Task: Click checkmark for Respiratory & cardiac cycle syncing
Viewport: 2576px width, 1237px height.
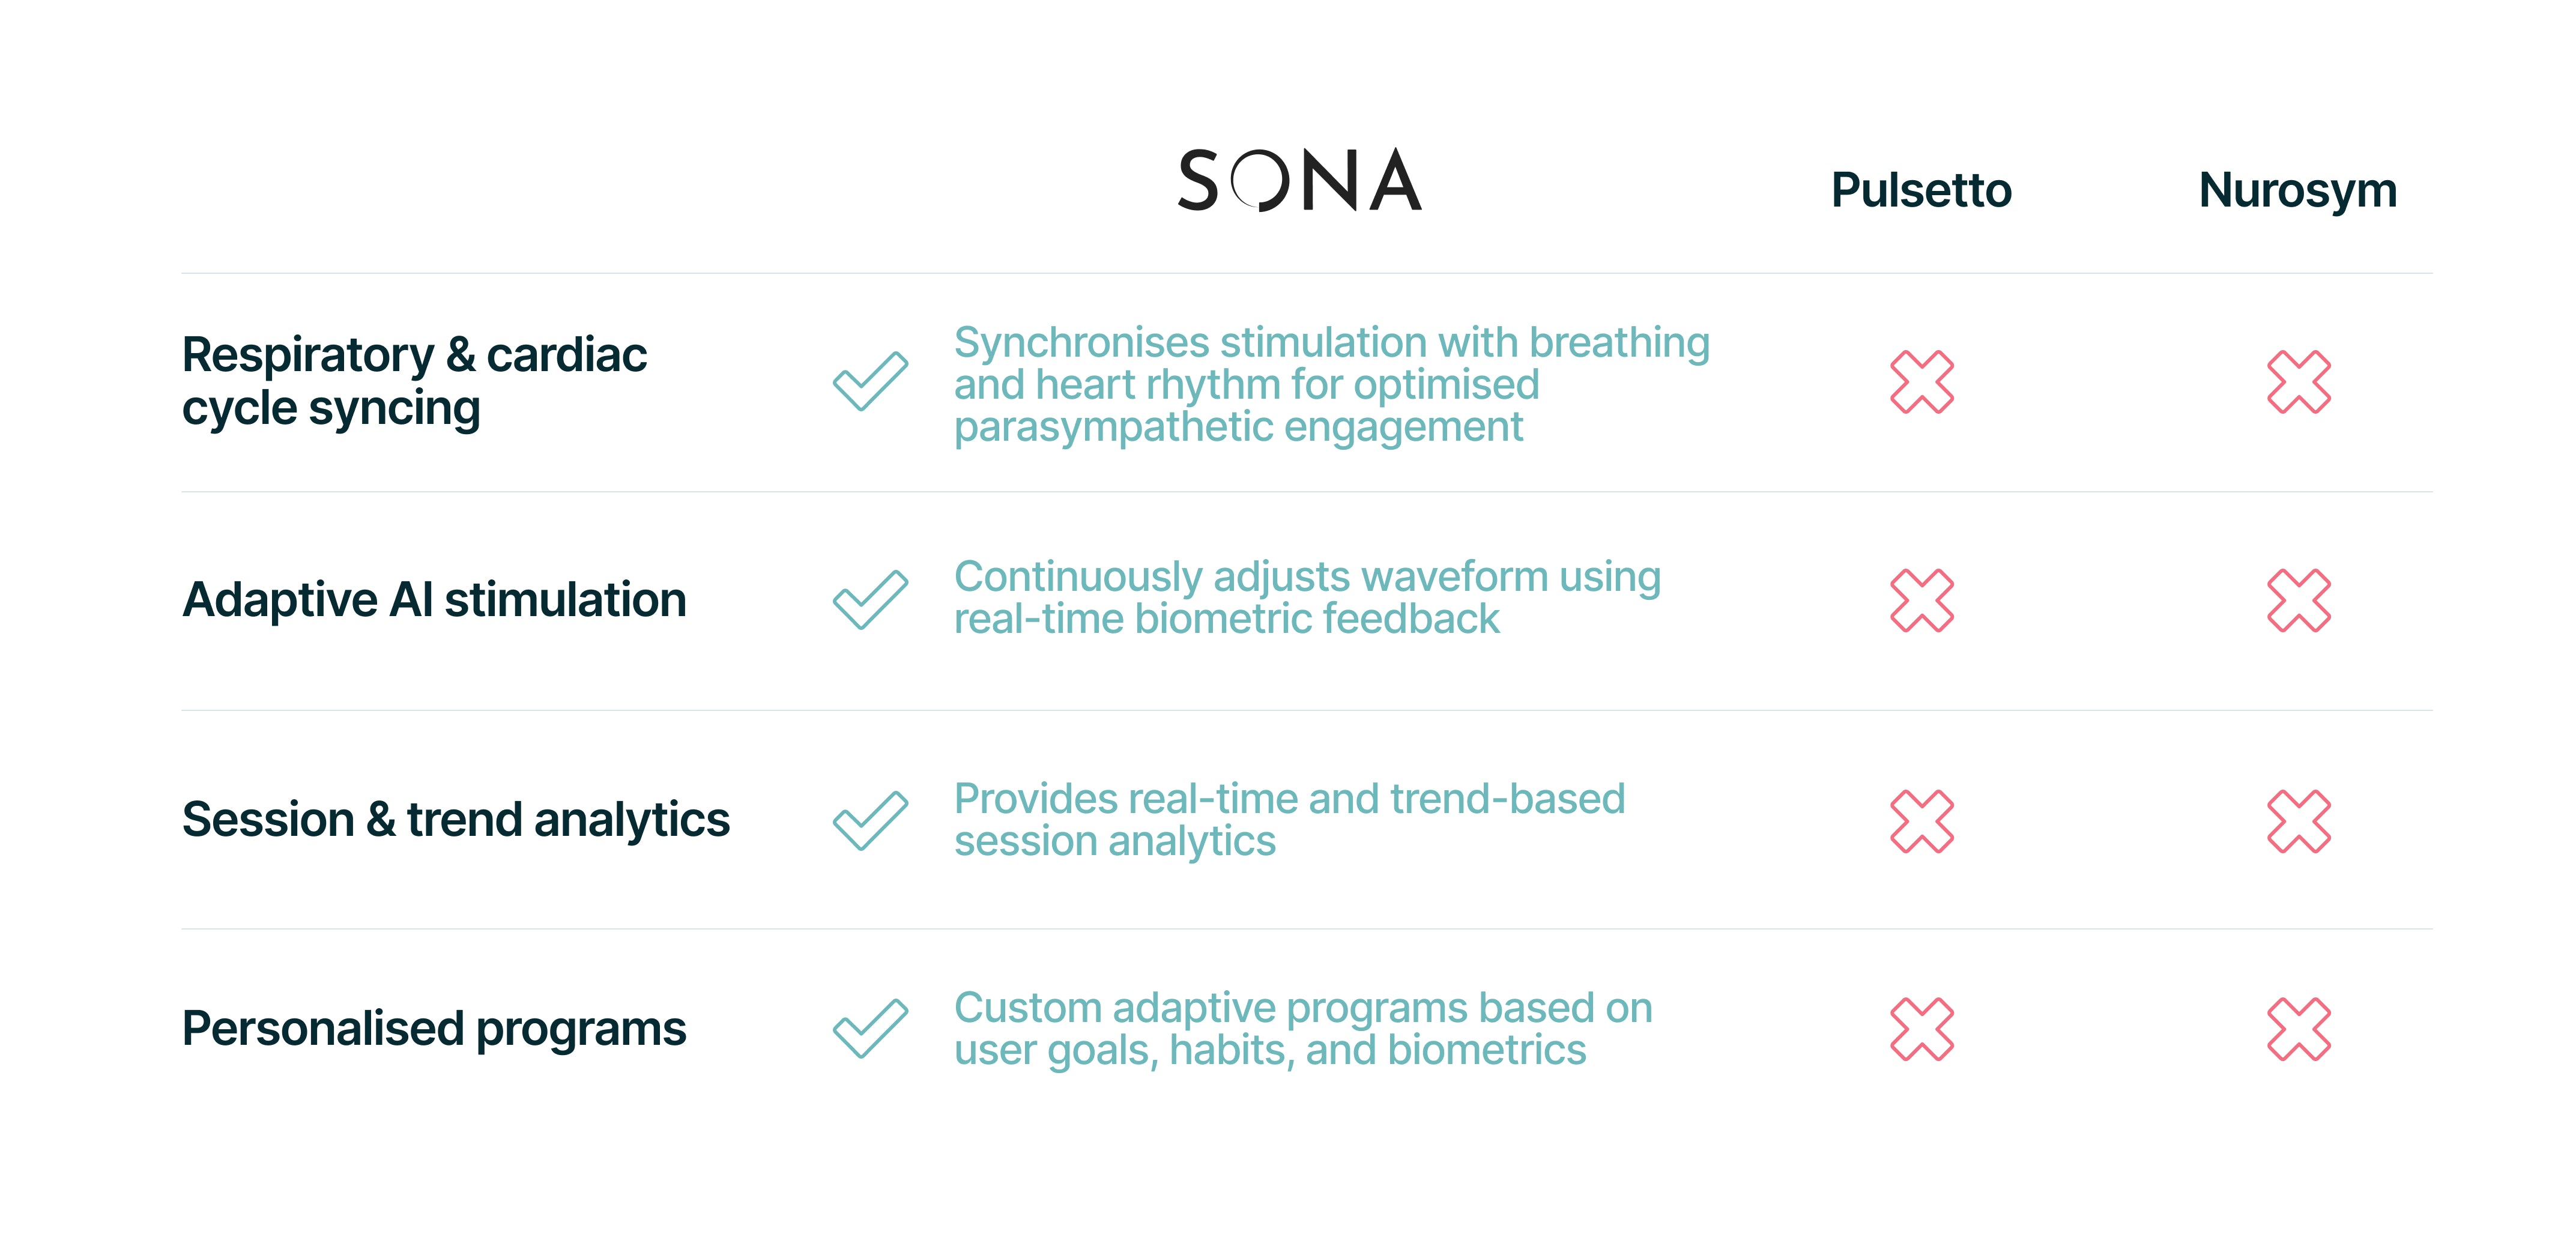Action: pyautogui.click(x=870, y=381)
